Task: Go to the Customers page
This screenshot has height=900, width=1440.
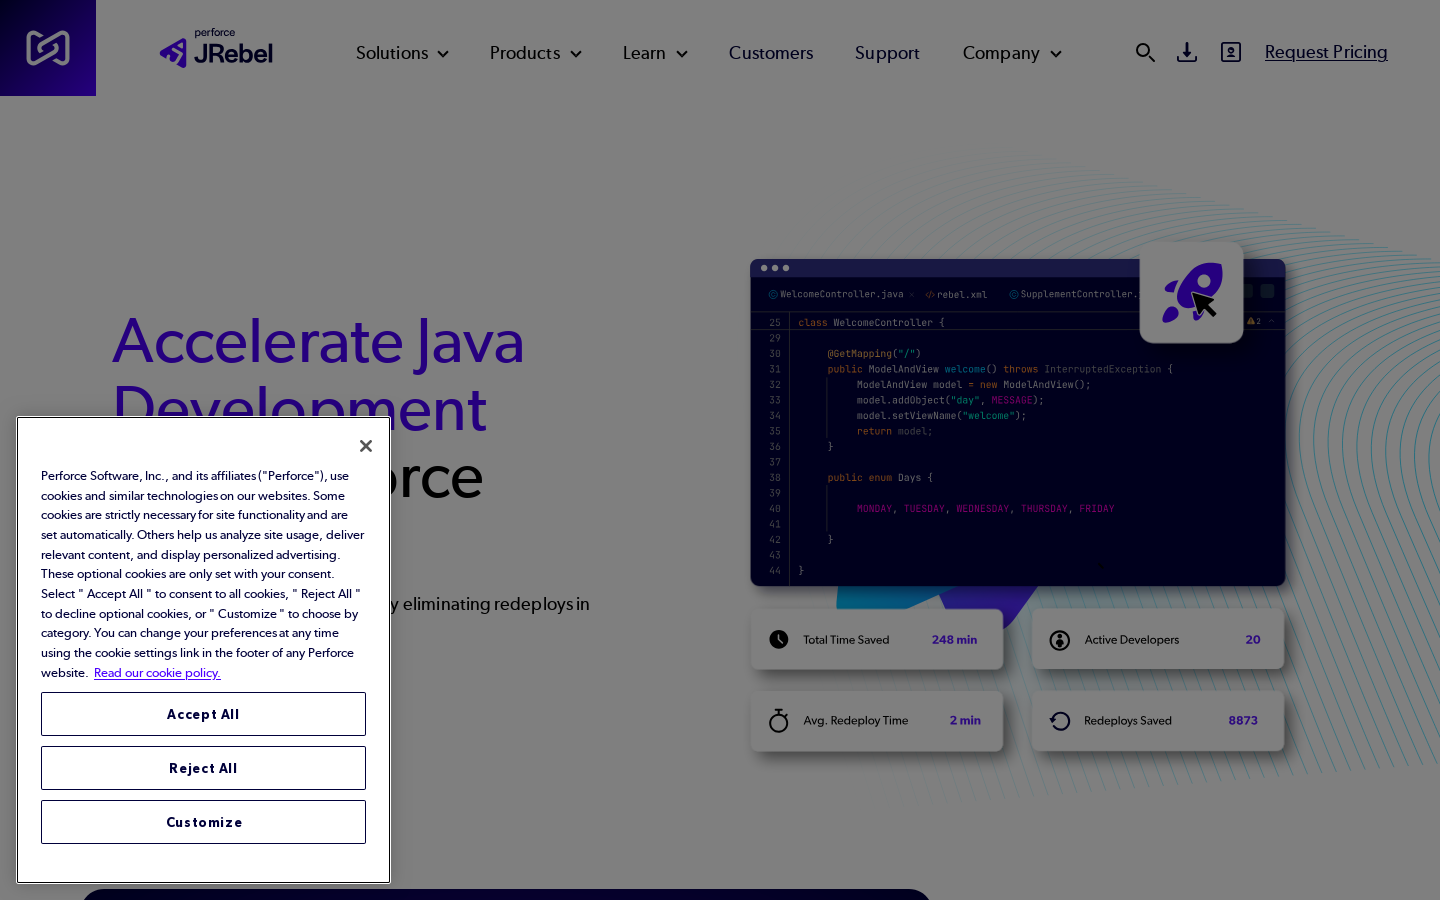Action: (x=771, y=53)
